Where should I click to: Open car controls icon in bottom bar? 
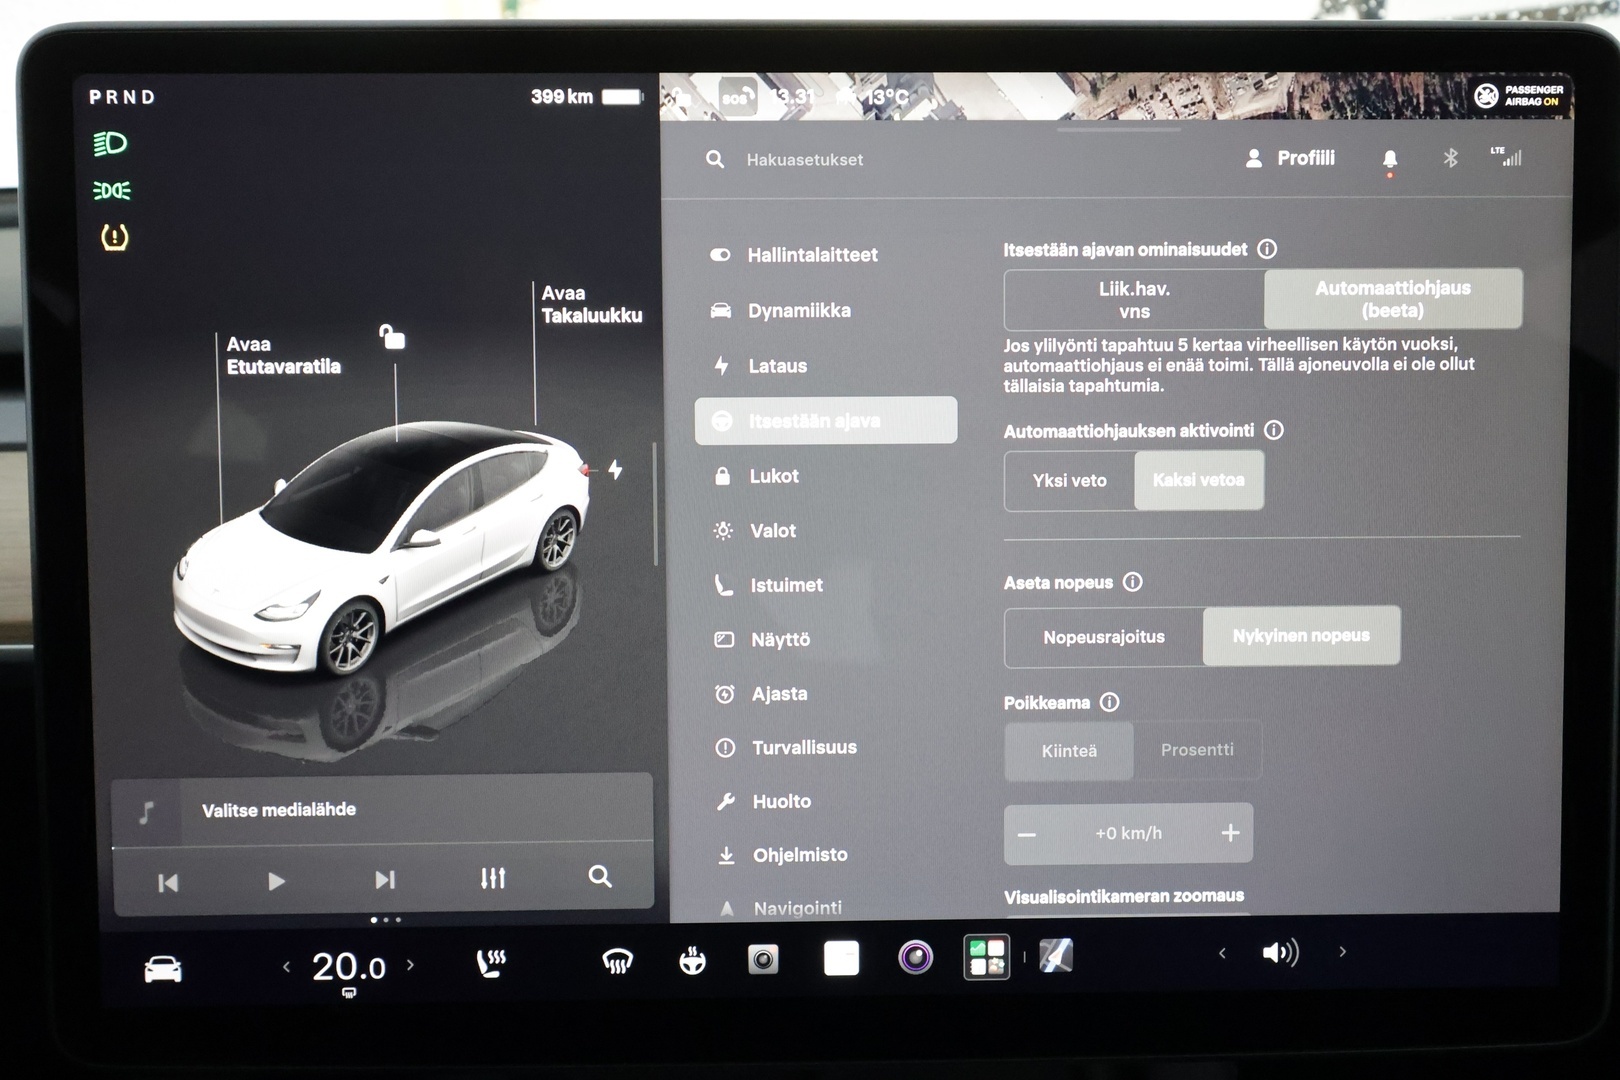click(163, 968)
